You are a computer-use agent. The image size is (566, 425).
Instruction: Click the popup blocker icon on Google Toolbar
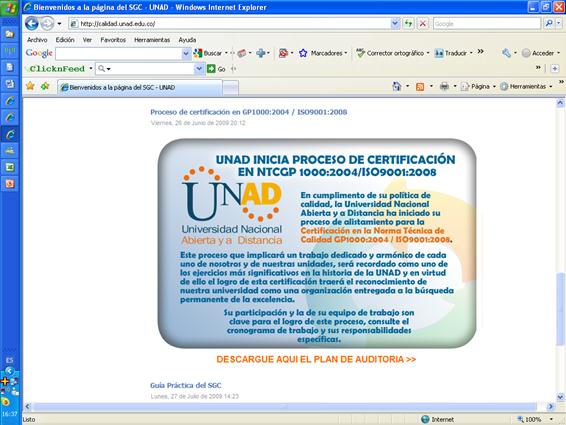283,53
